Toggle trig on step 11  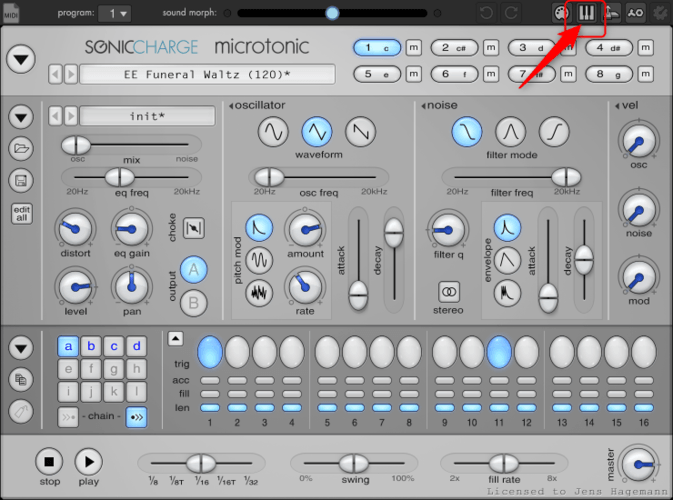(499, 352)
